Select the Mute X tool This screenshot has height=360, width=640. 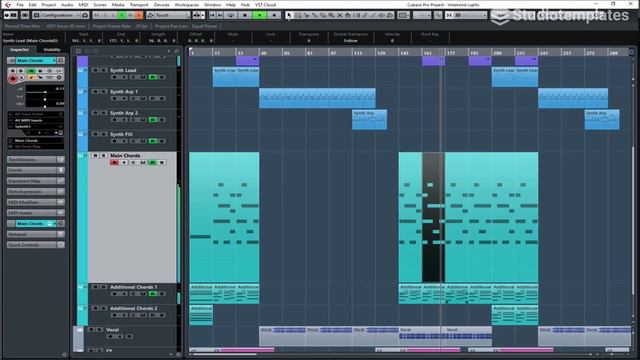point(340,15)
